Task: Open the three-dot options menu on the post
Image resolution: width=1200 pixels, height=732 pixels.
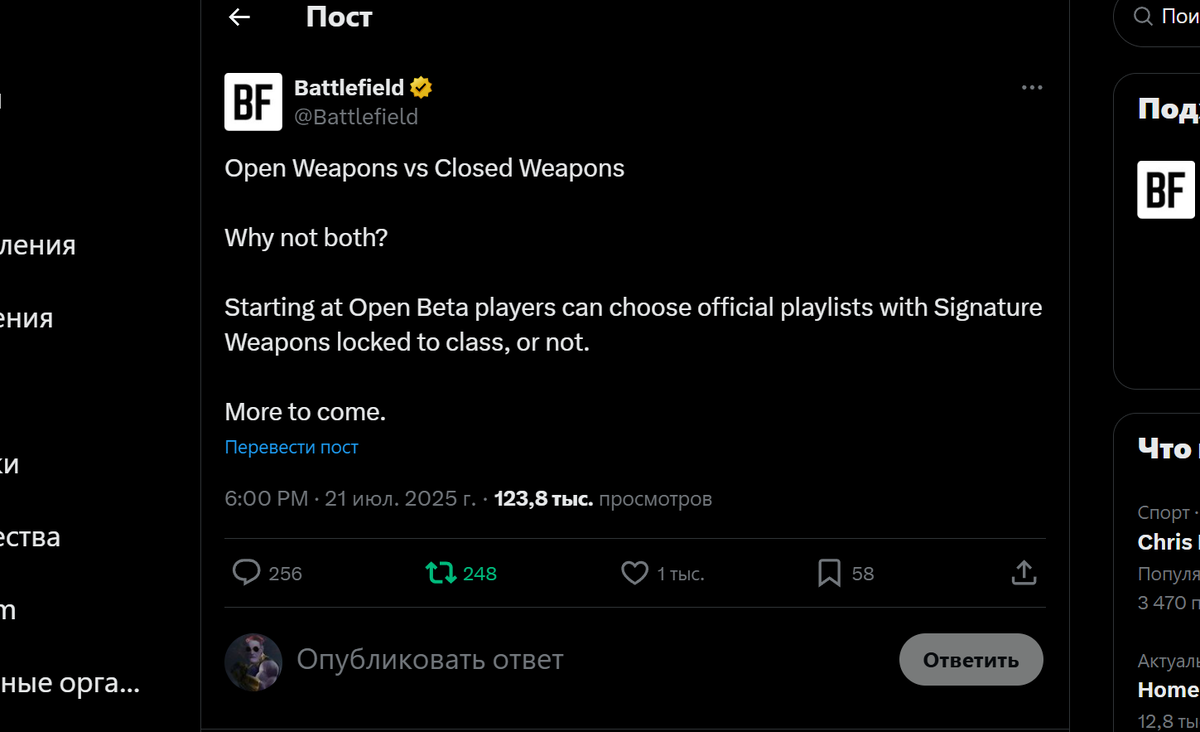Action: (1031, 87)
